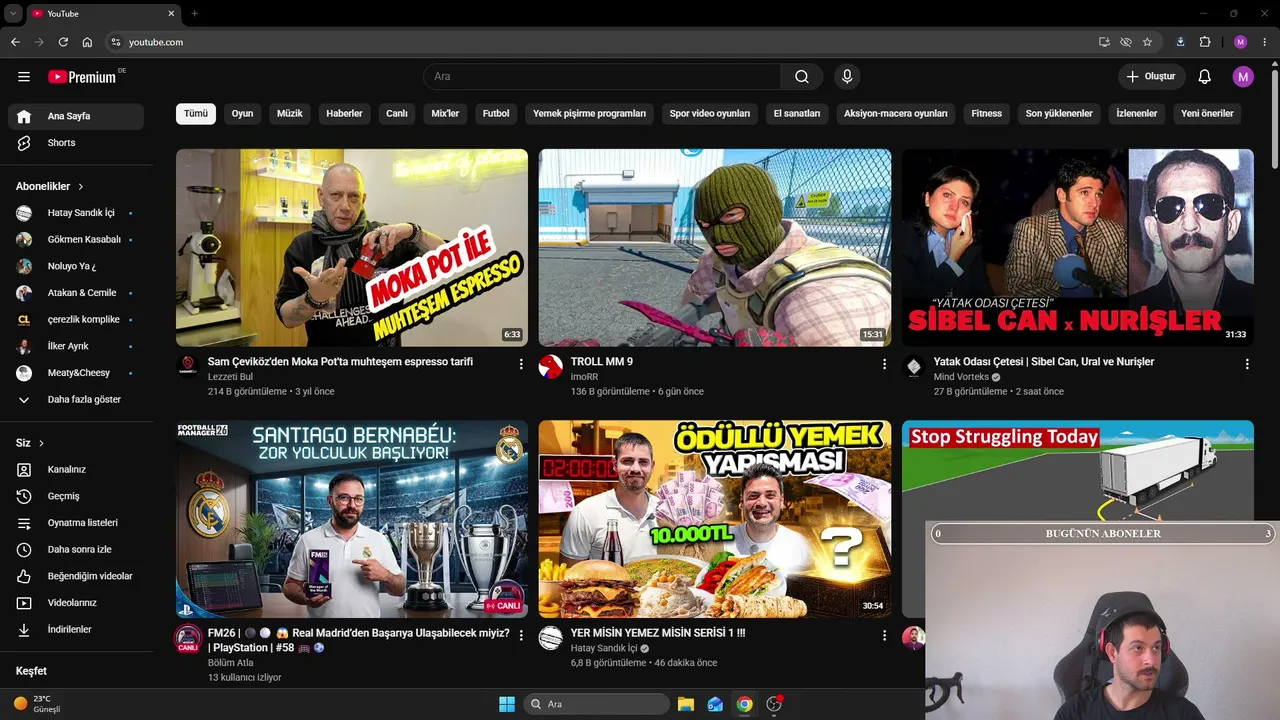
Task: Open the Sam Çeviköz Moka Pot video title
Action: click(x=340, y=362)
